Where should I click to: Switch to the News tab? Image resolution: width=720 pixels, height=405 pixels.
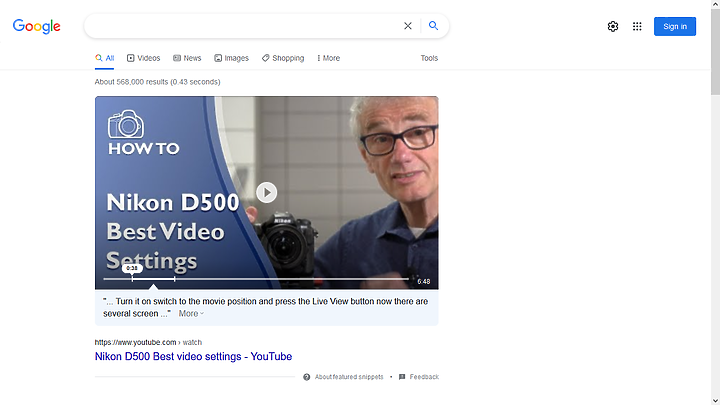(x=187, y=58)
